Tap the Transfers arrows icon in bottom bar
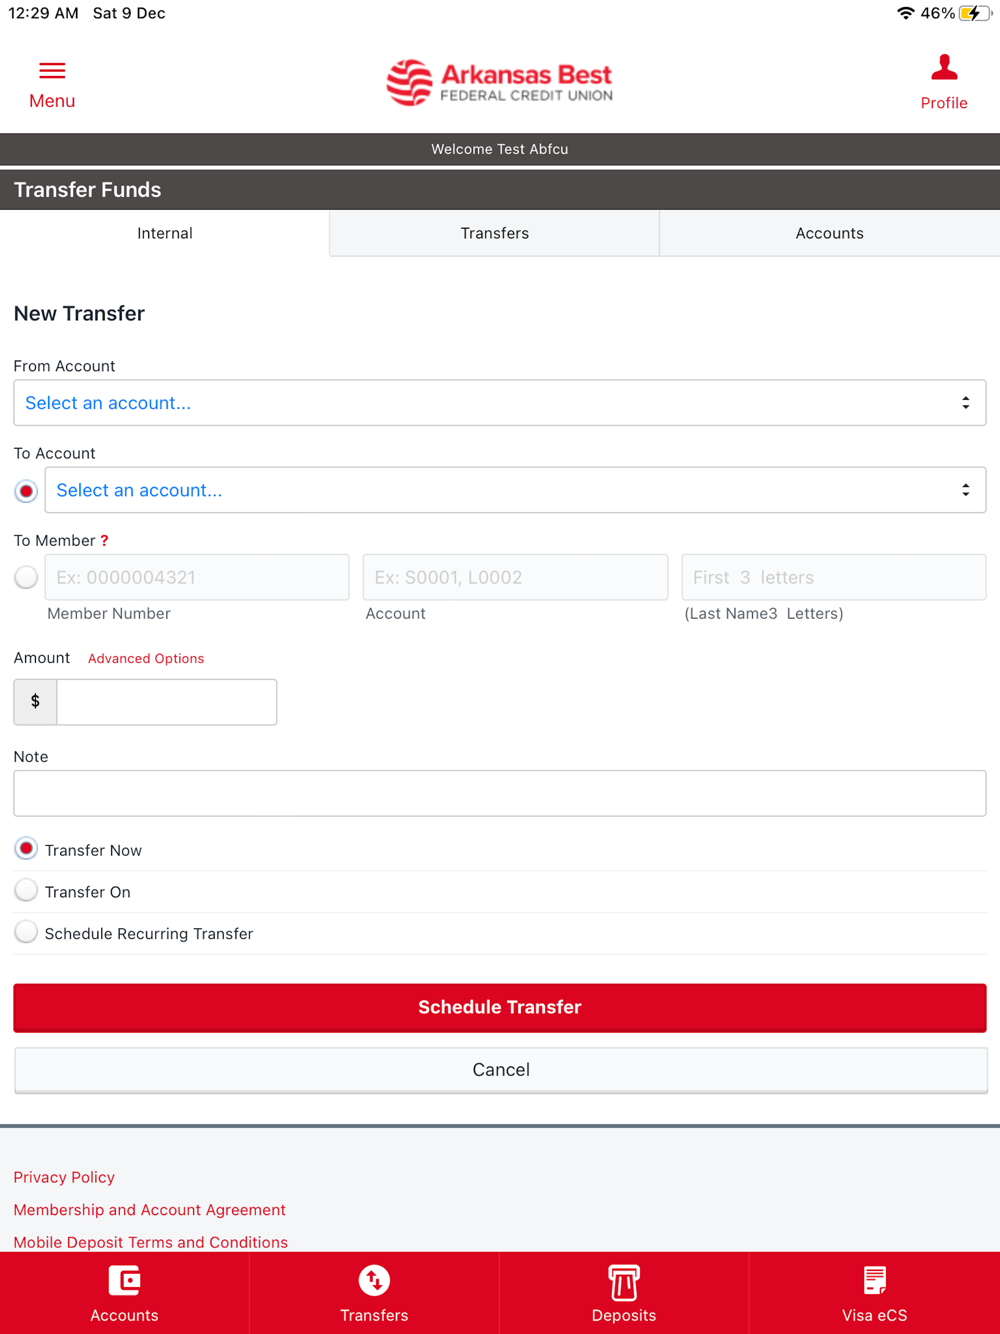 374,1281
